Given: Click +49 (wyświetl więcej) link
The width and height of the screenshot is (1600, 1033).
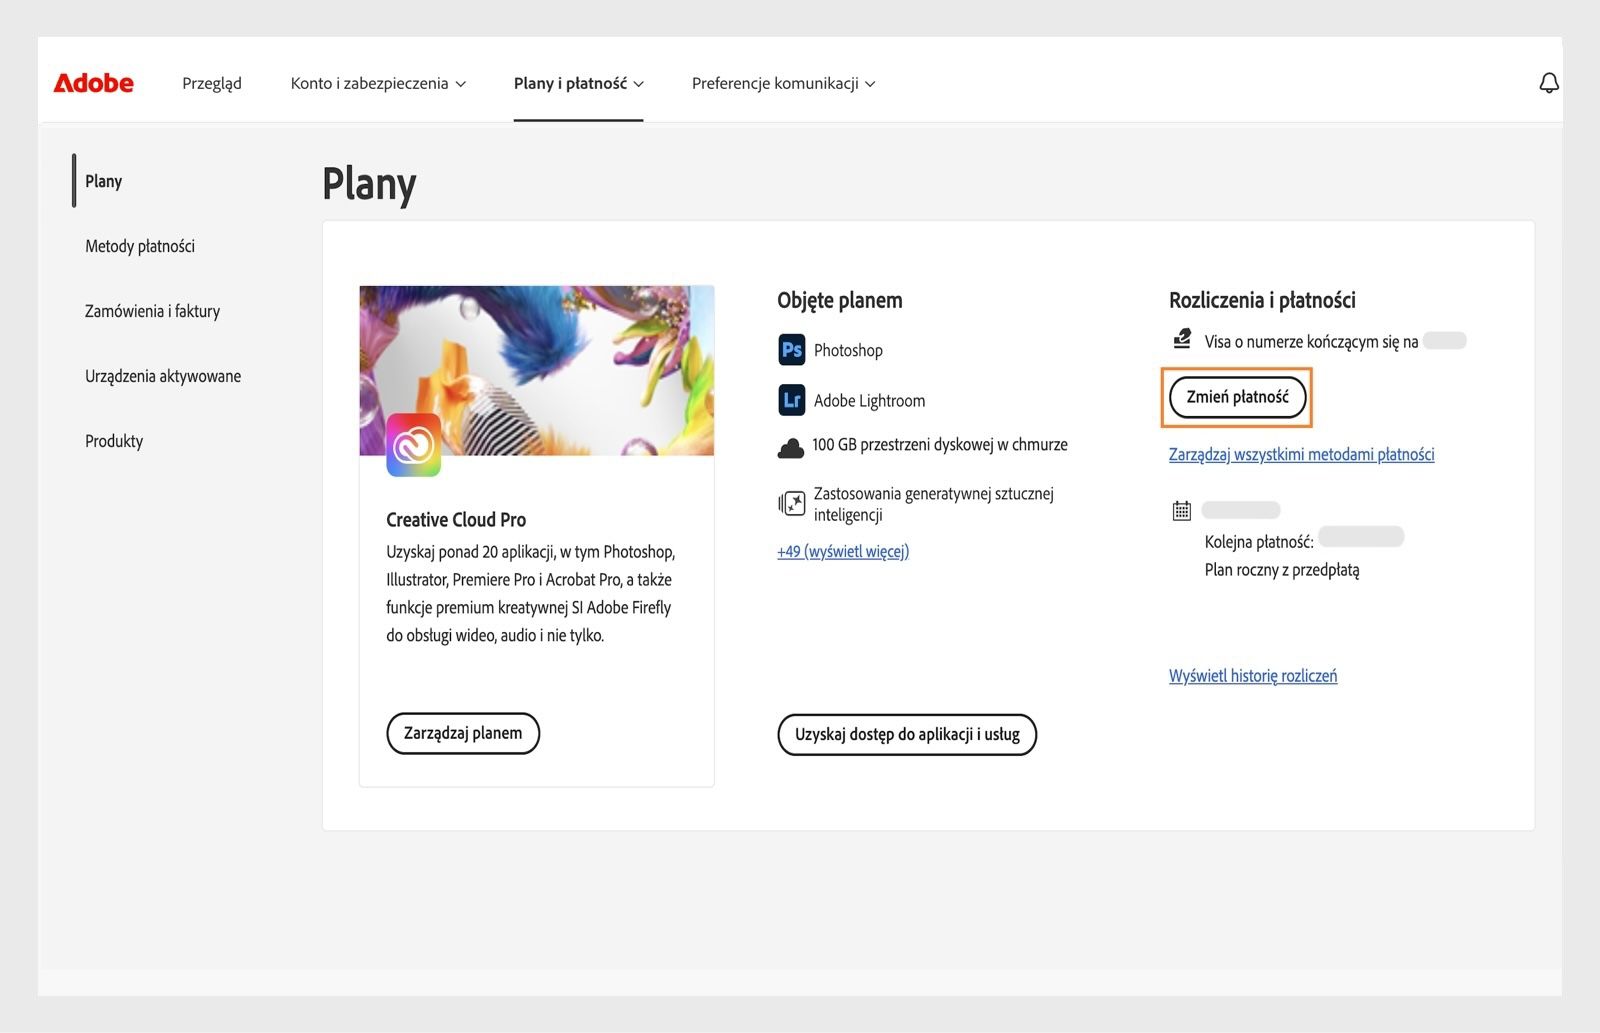Looking at the screenshot, I should [843, 551].
